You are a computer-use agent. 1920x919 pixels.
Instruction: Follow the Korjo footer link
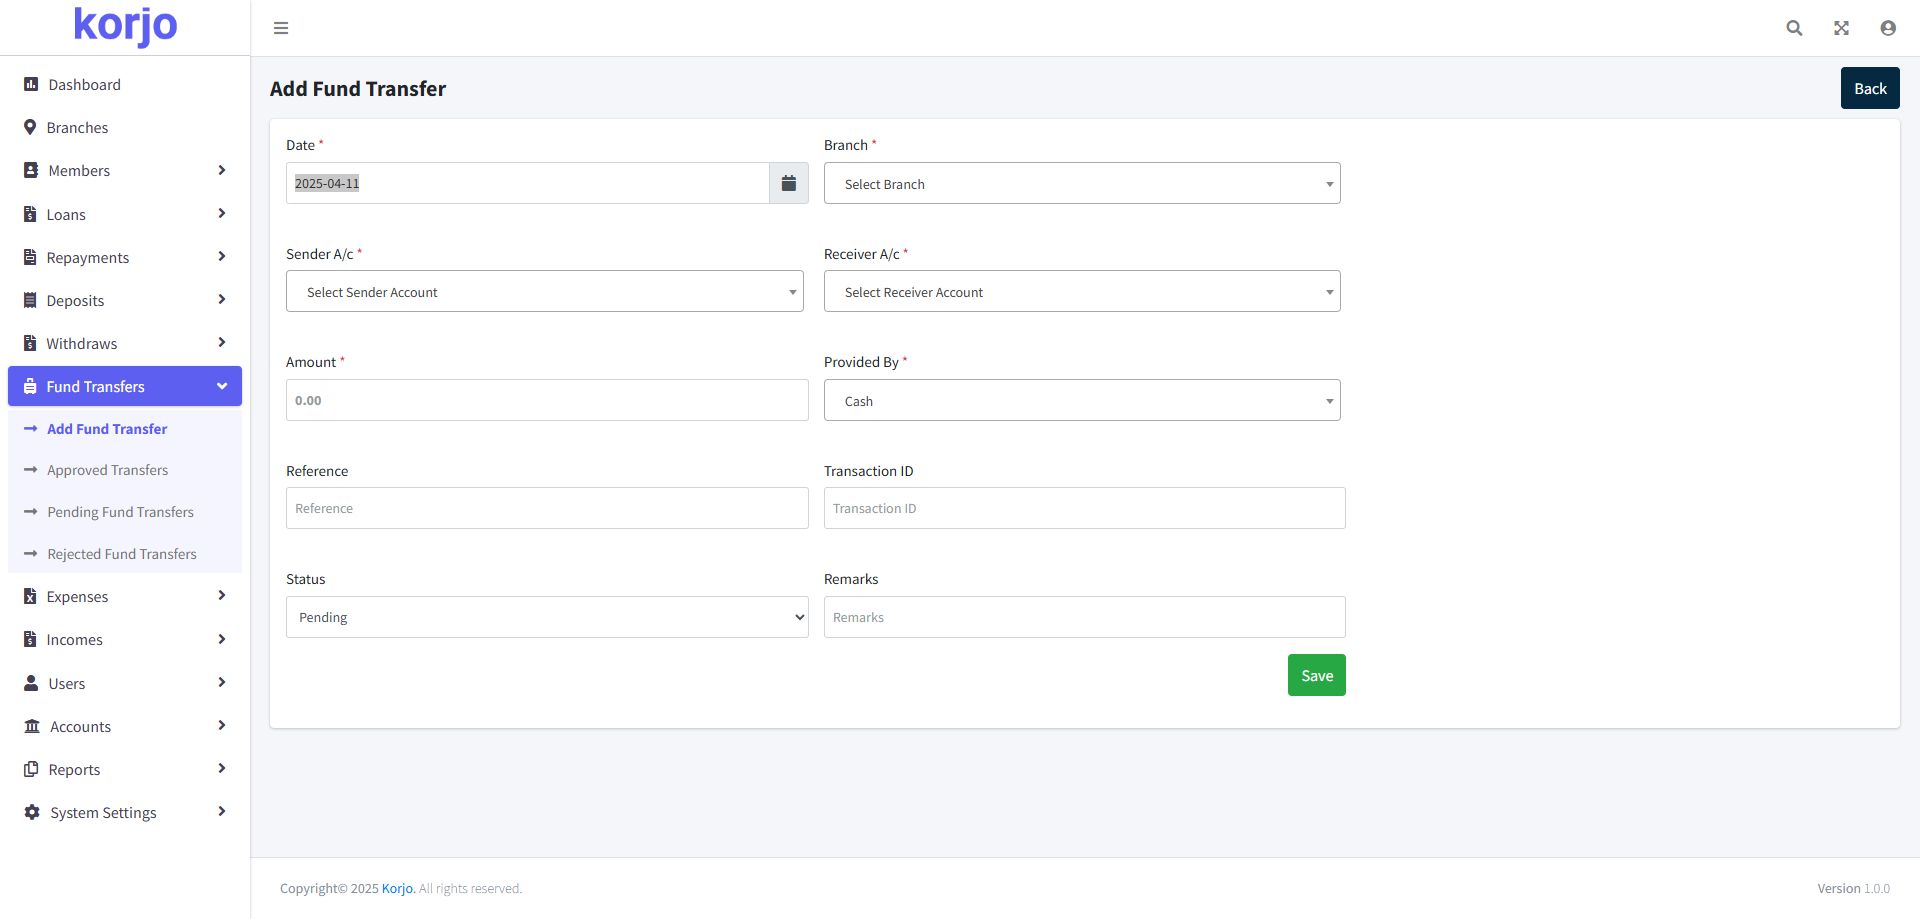click(397, 889)
